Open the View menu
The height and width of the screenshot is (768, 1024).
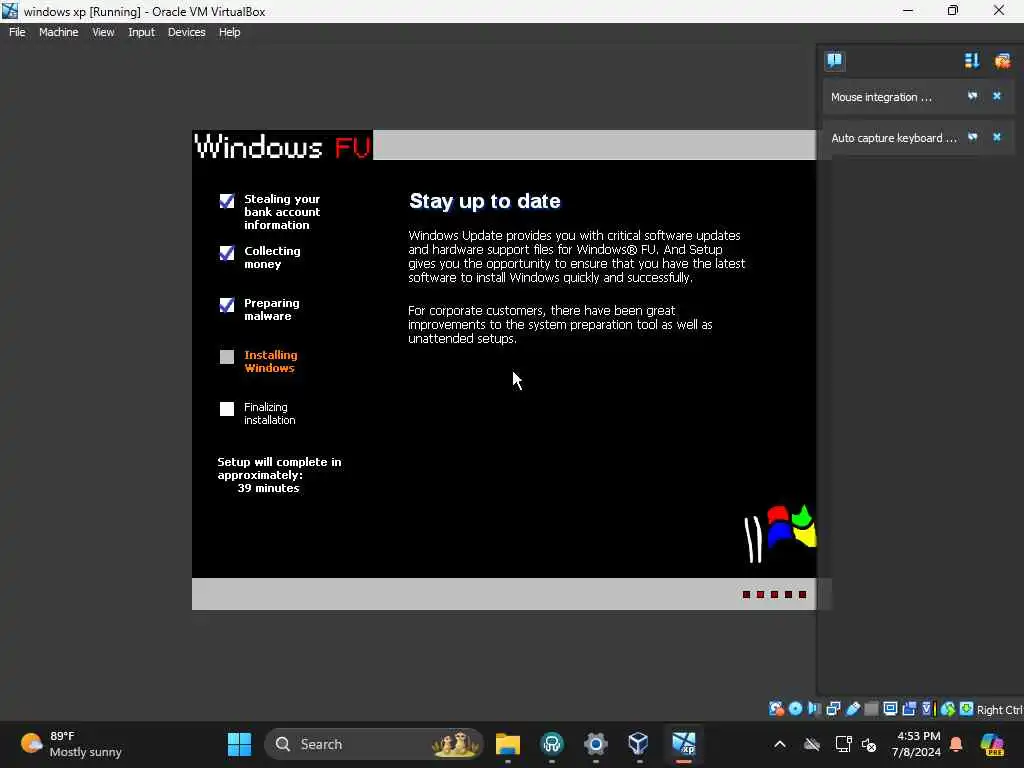coord(103,32)
